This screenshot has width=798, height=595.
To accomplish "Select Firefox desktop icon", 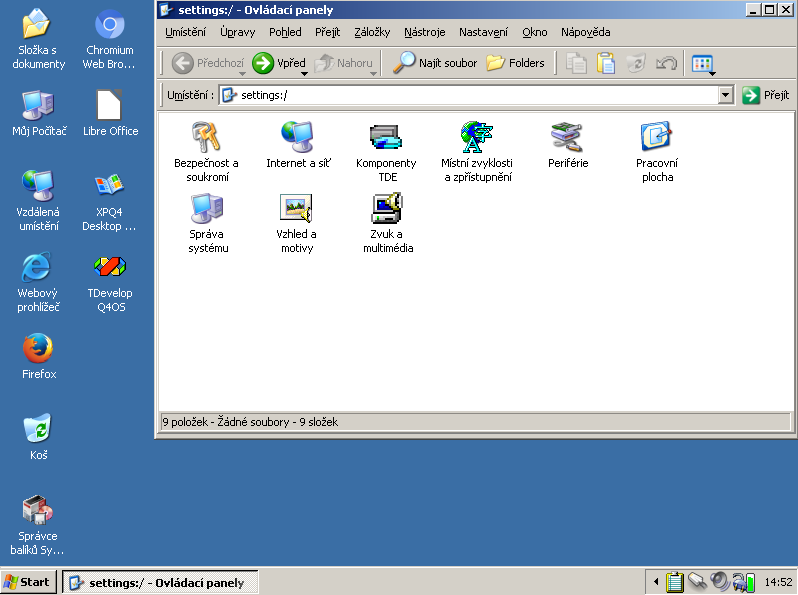I will [39, 356].
